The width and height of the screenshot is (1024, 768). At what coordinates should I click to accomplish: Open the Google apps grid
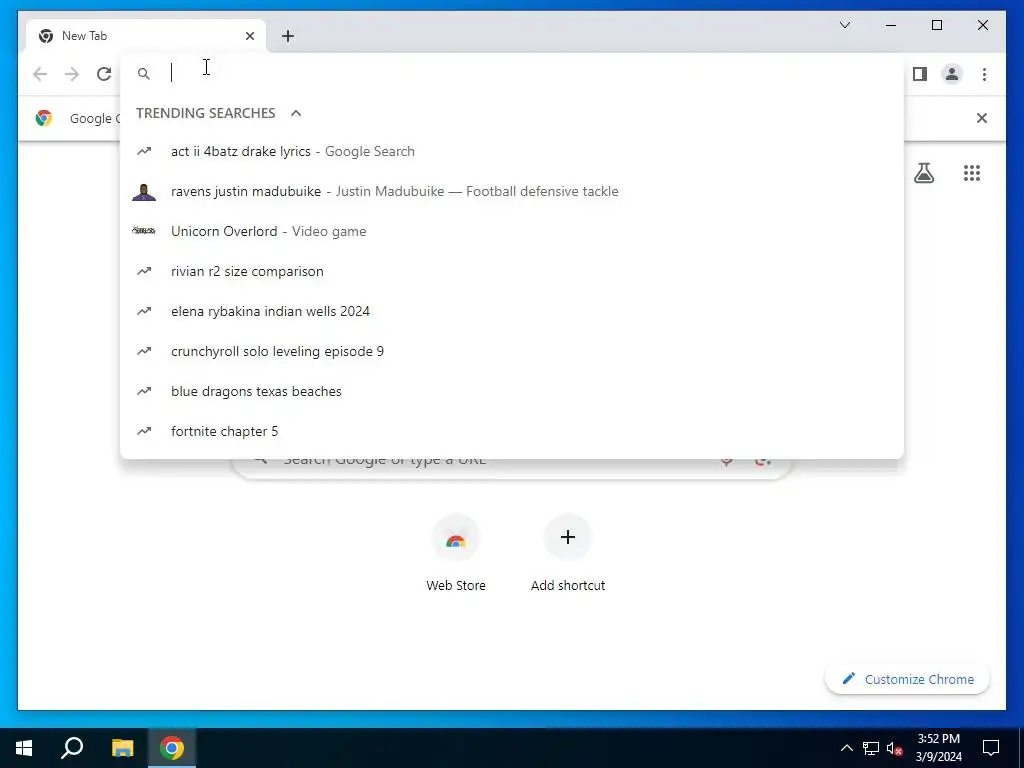(x=972, y=173)
